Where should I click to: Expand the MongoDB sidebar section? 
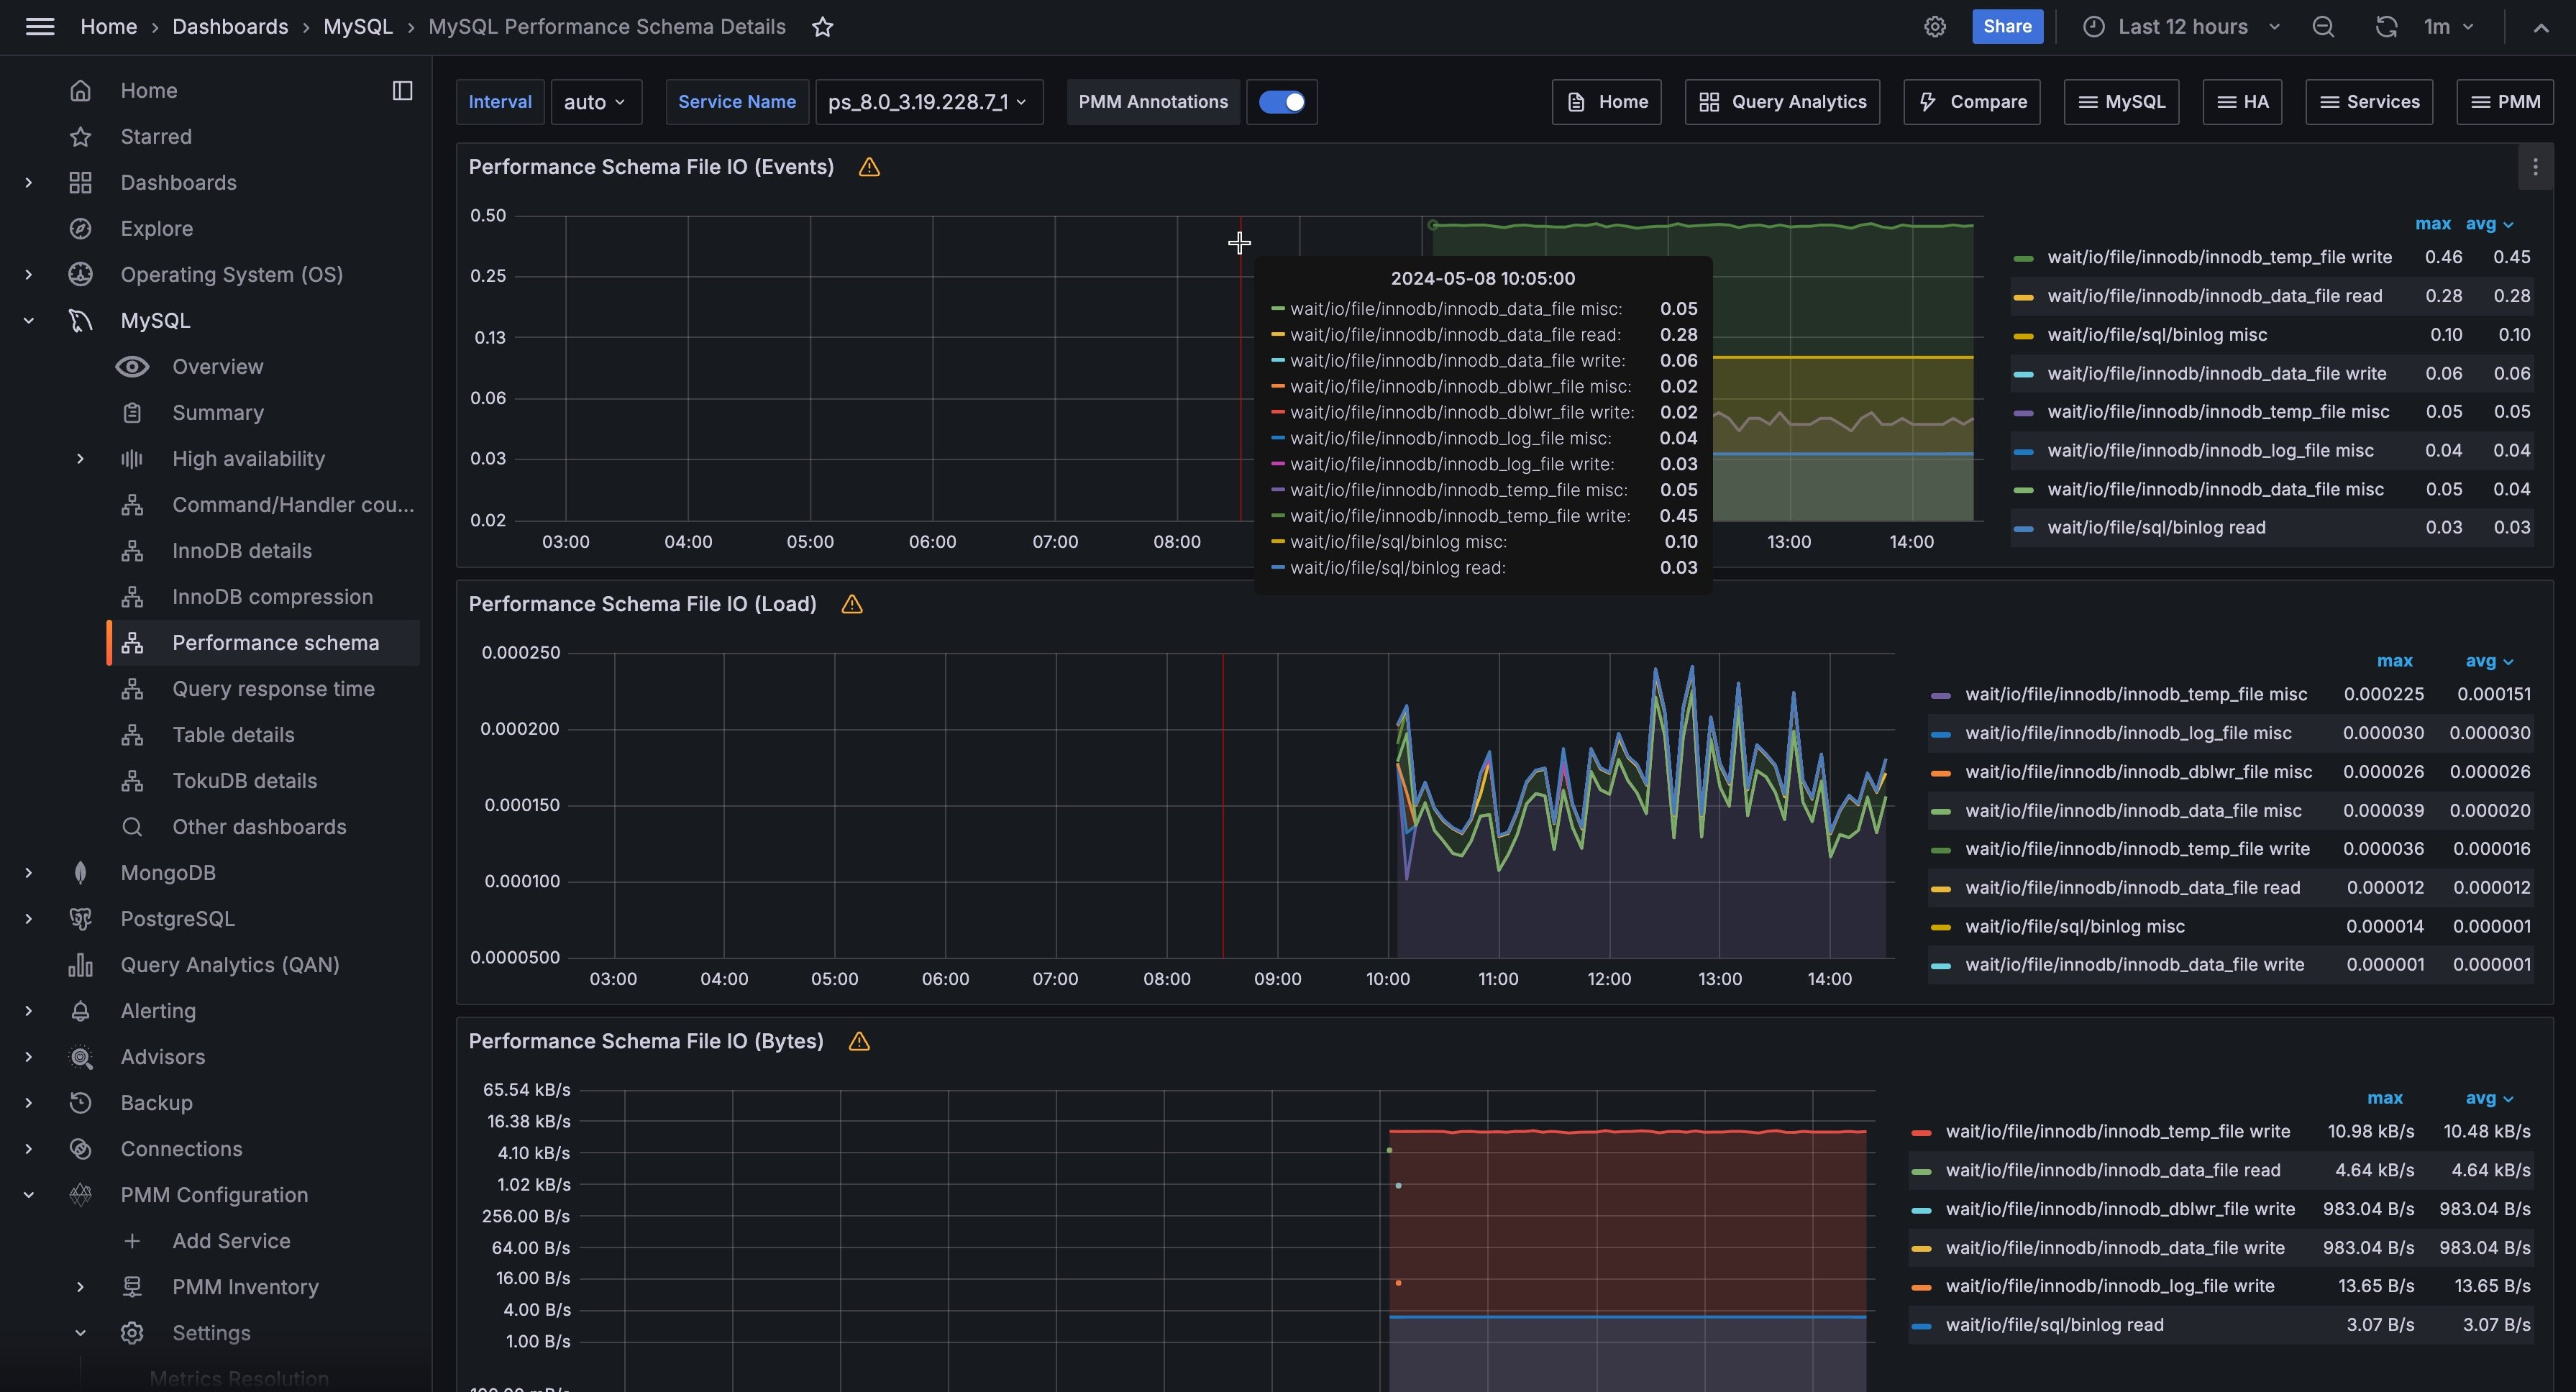(x=28, y=873)
